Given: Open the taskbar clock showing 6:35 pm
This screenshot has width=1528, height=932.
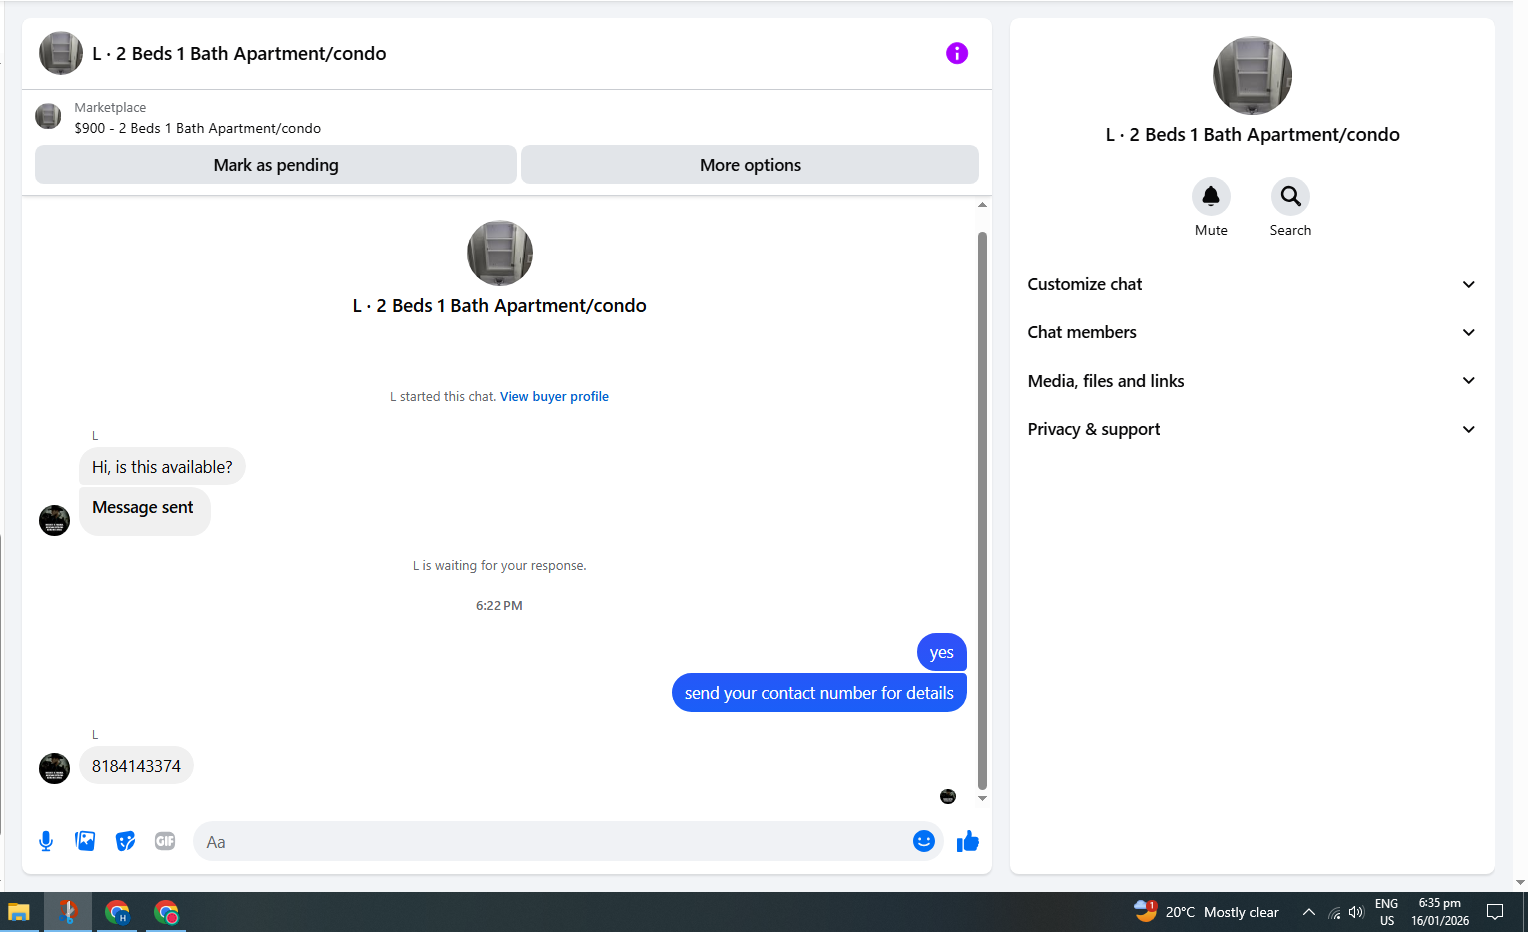Looking at the screenshot, I should (1440, 912).
